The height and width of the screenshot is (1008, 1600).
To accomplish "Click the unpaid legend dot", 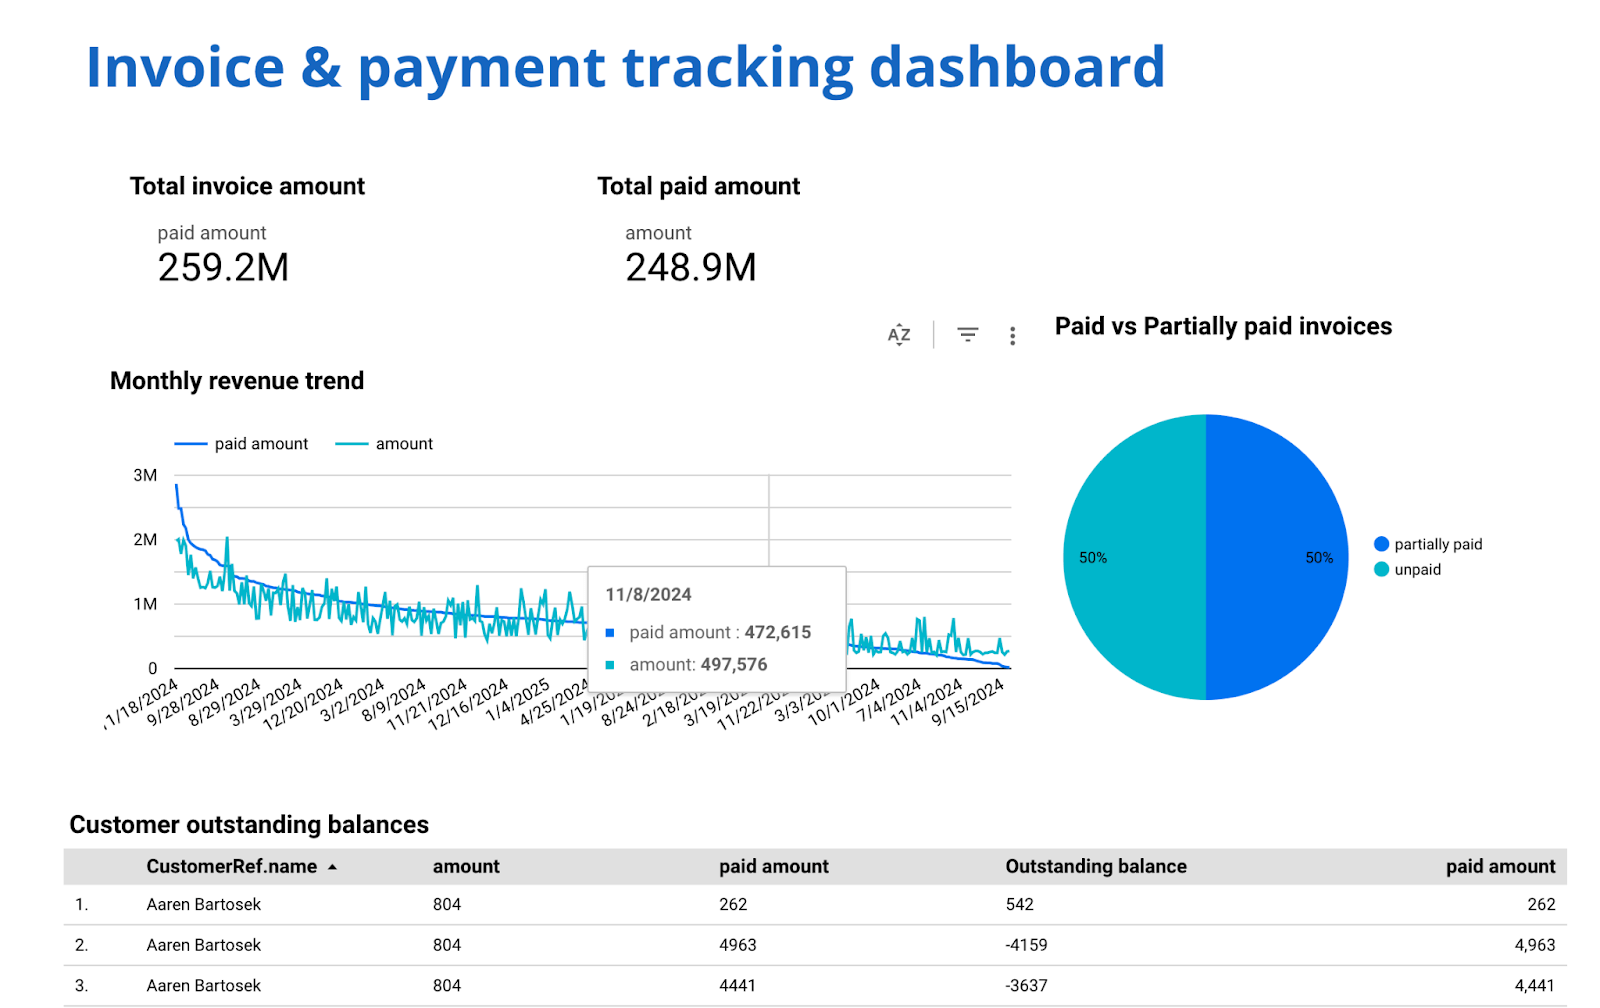I will [x=1382, y=569].
